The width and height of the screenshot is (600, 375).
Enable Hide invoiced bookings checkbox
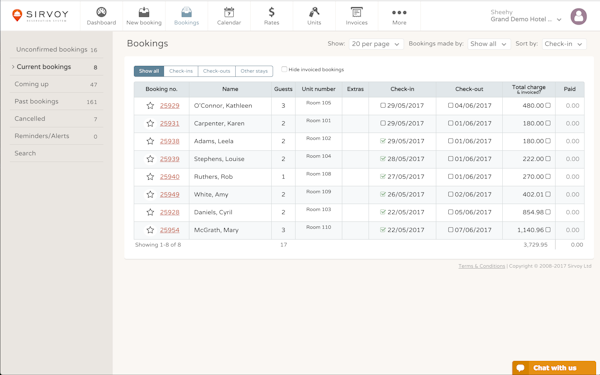pos(284,69)
